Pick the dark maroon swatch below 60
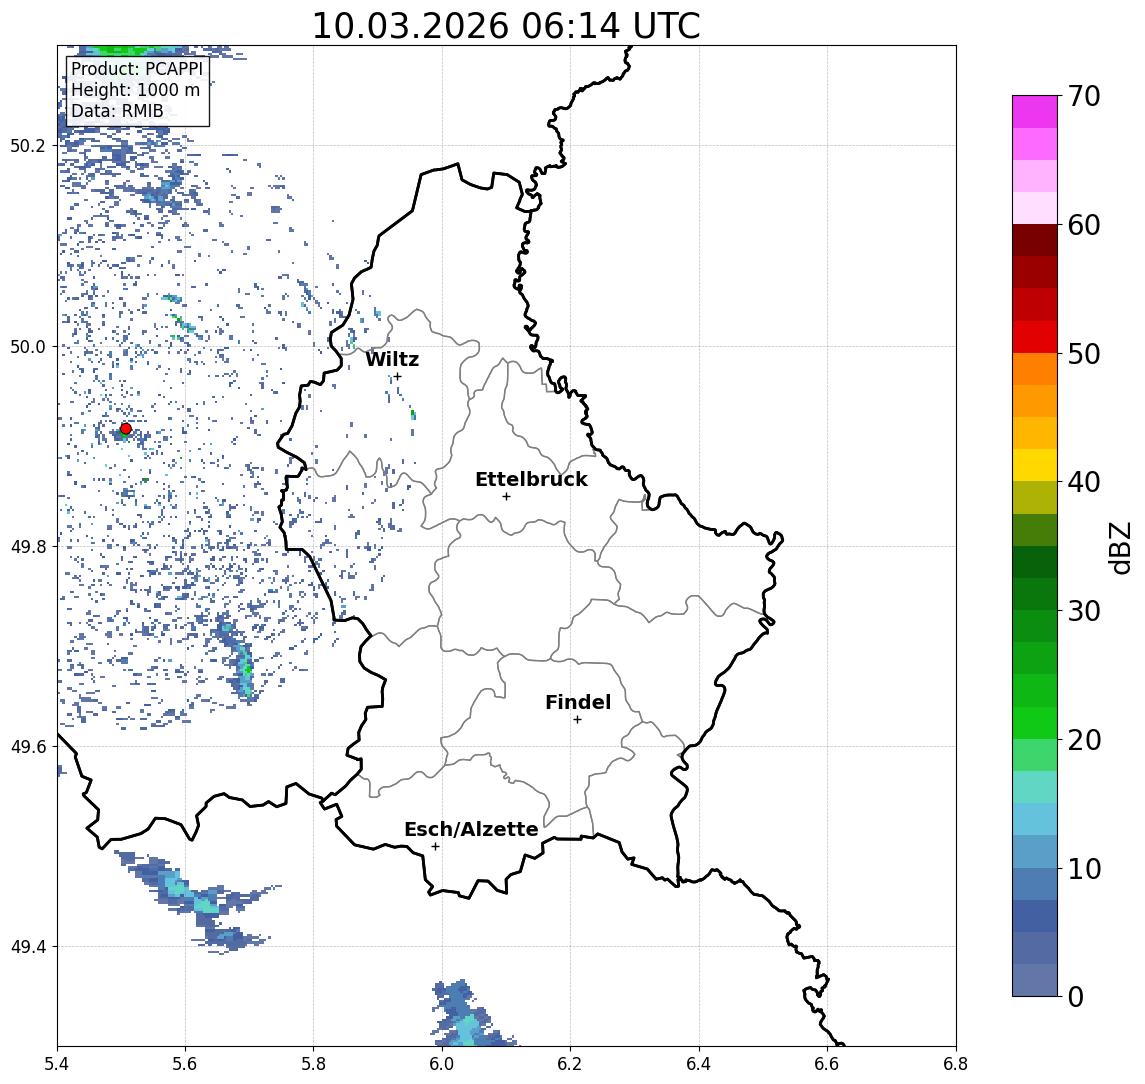The width and height of the screenshot is (1145, 1084). click(x=1035, y=240)
